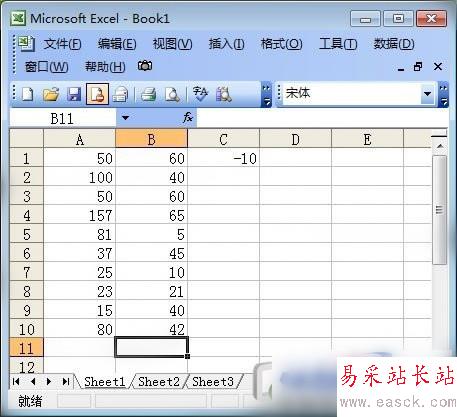The height and width of the screenshot is (417, 457).
Task: Save the workbook with the floppy disk icon
Action: tap(74, 94)
